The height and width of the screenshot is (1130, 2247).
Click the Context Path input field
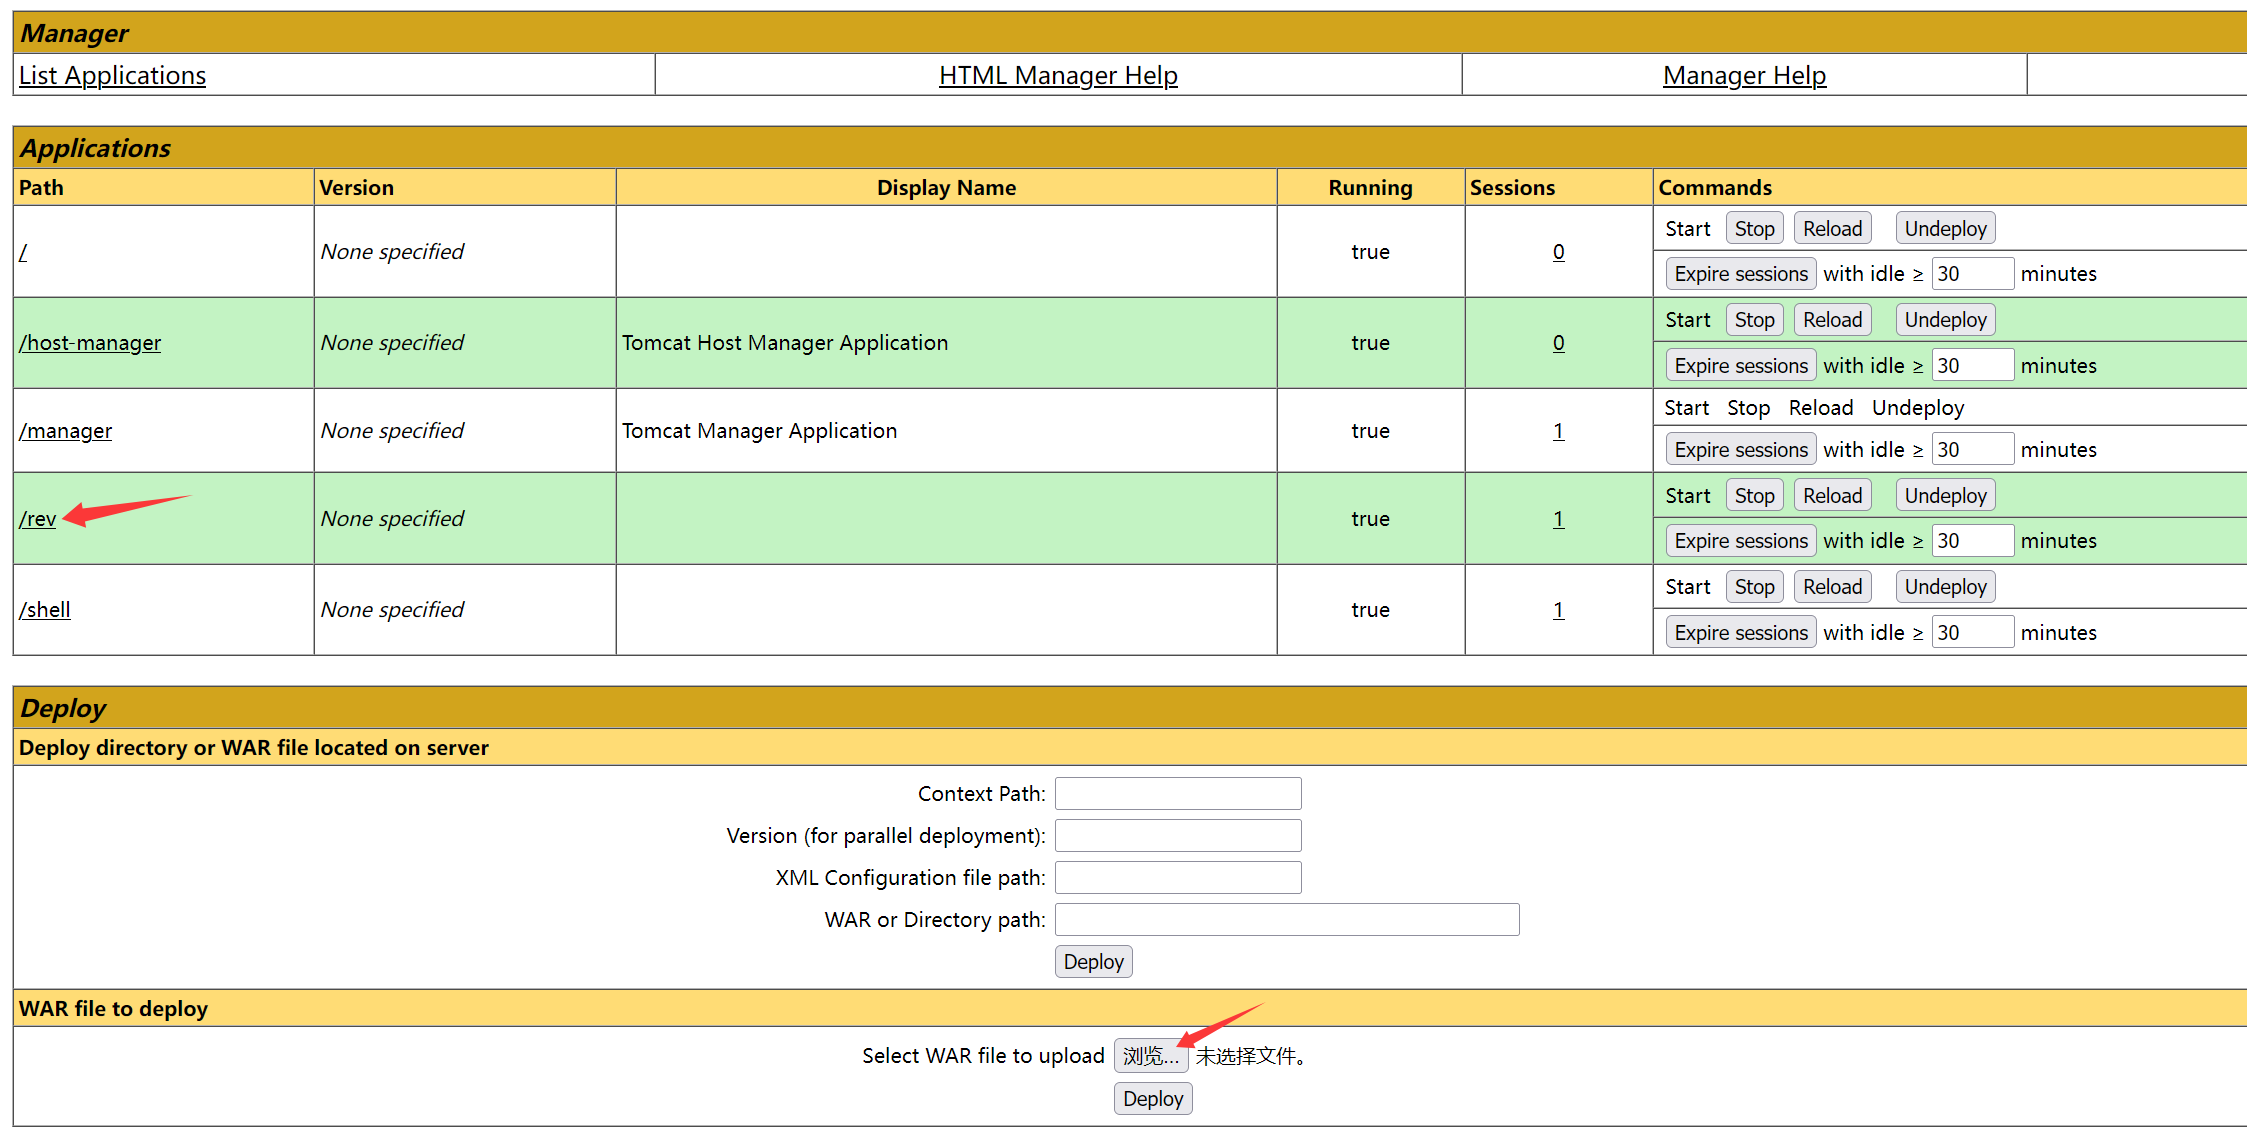point(1178,794)
